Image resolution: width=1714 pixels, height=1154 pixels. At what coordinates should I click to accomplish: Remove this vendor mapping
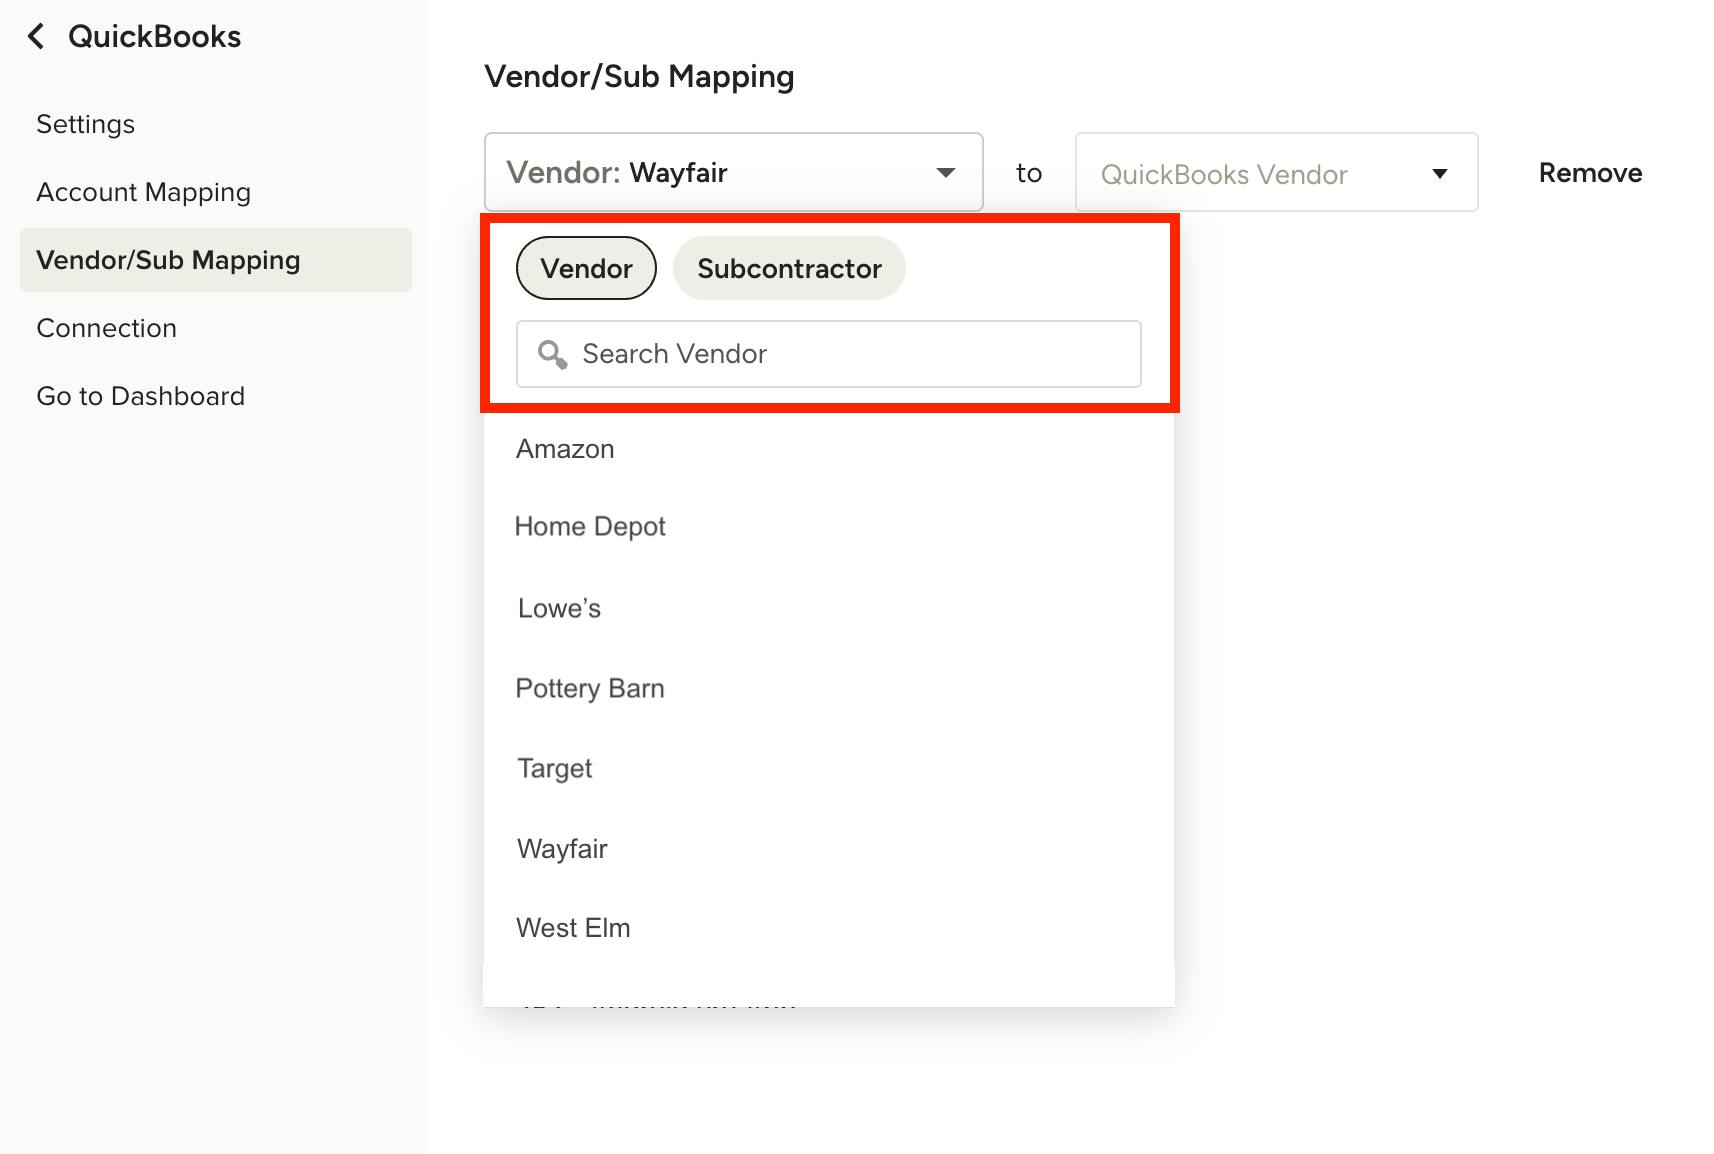pos(1590,172)
